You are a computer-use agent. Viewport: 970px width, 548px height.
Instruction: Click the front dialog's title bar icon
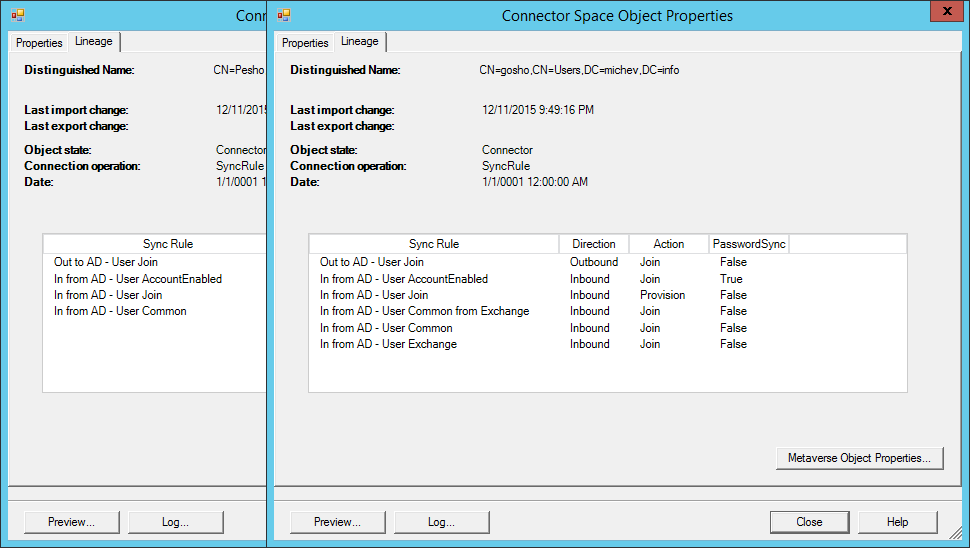[x=284, y=15]
